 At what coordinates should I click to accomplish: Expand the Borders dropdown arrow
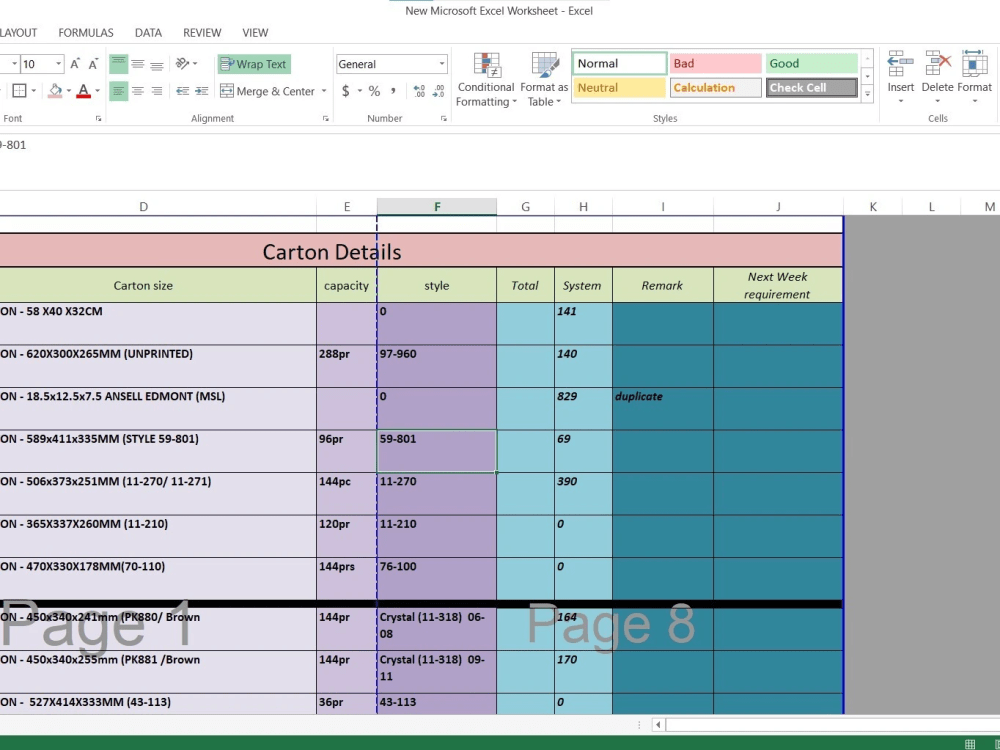click(x=33, y=91)
